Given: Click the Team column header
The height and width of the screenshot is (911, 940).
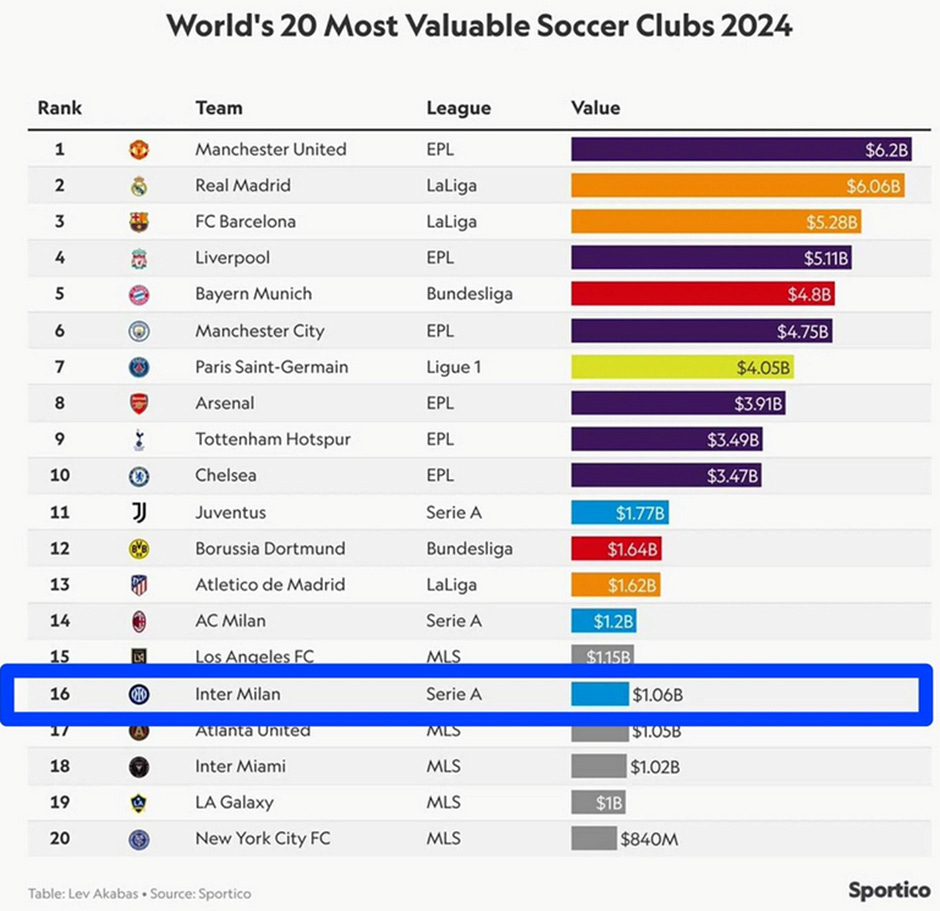Looking at the screenshot, I should pyautogui.click(x=219, y=108).
